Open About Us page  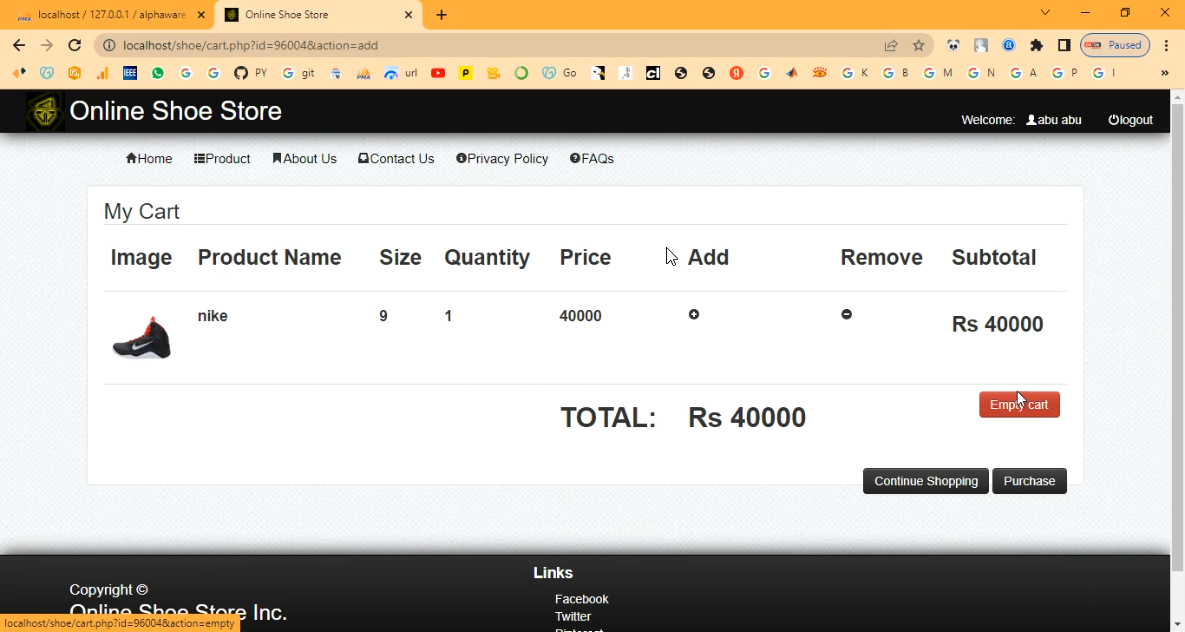[305, 159]
